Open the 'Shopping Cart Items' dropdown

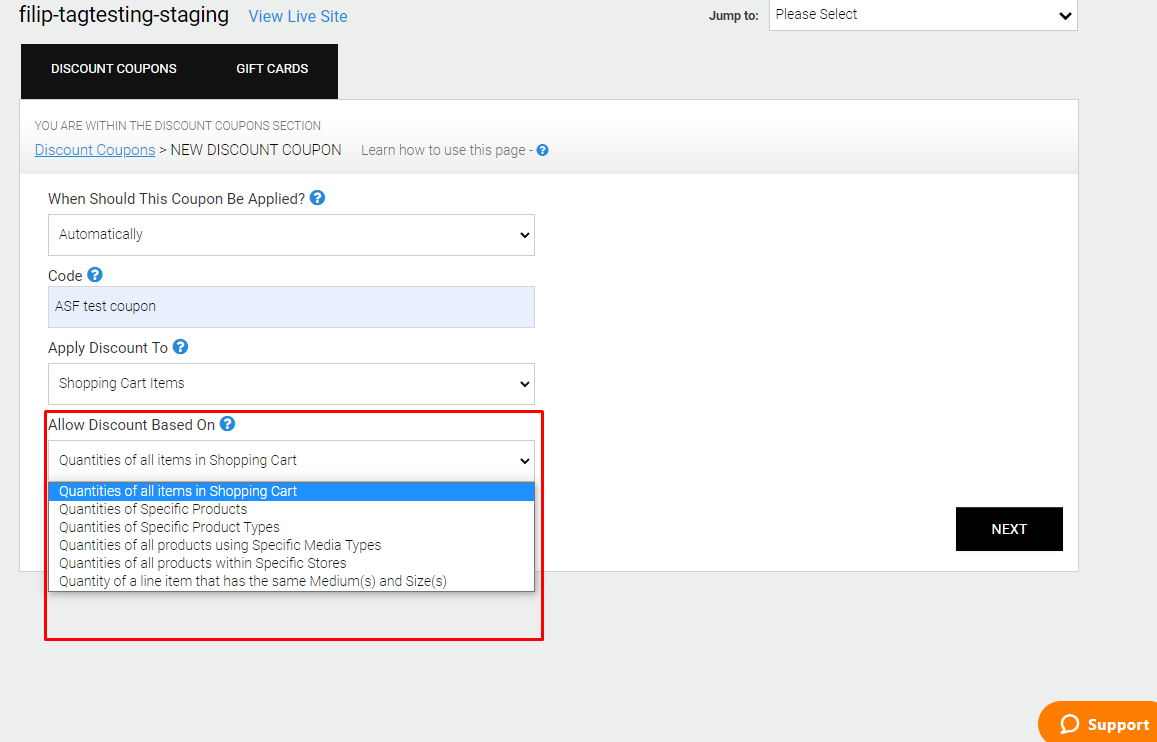291,384
